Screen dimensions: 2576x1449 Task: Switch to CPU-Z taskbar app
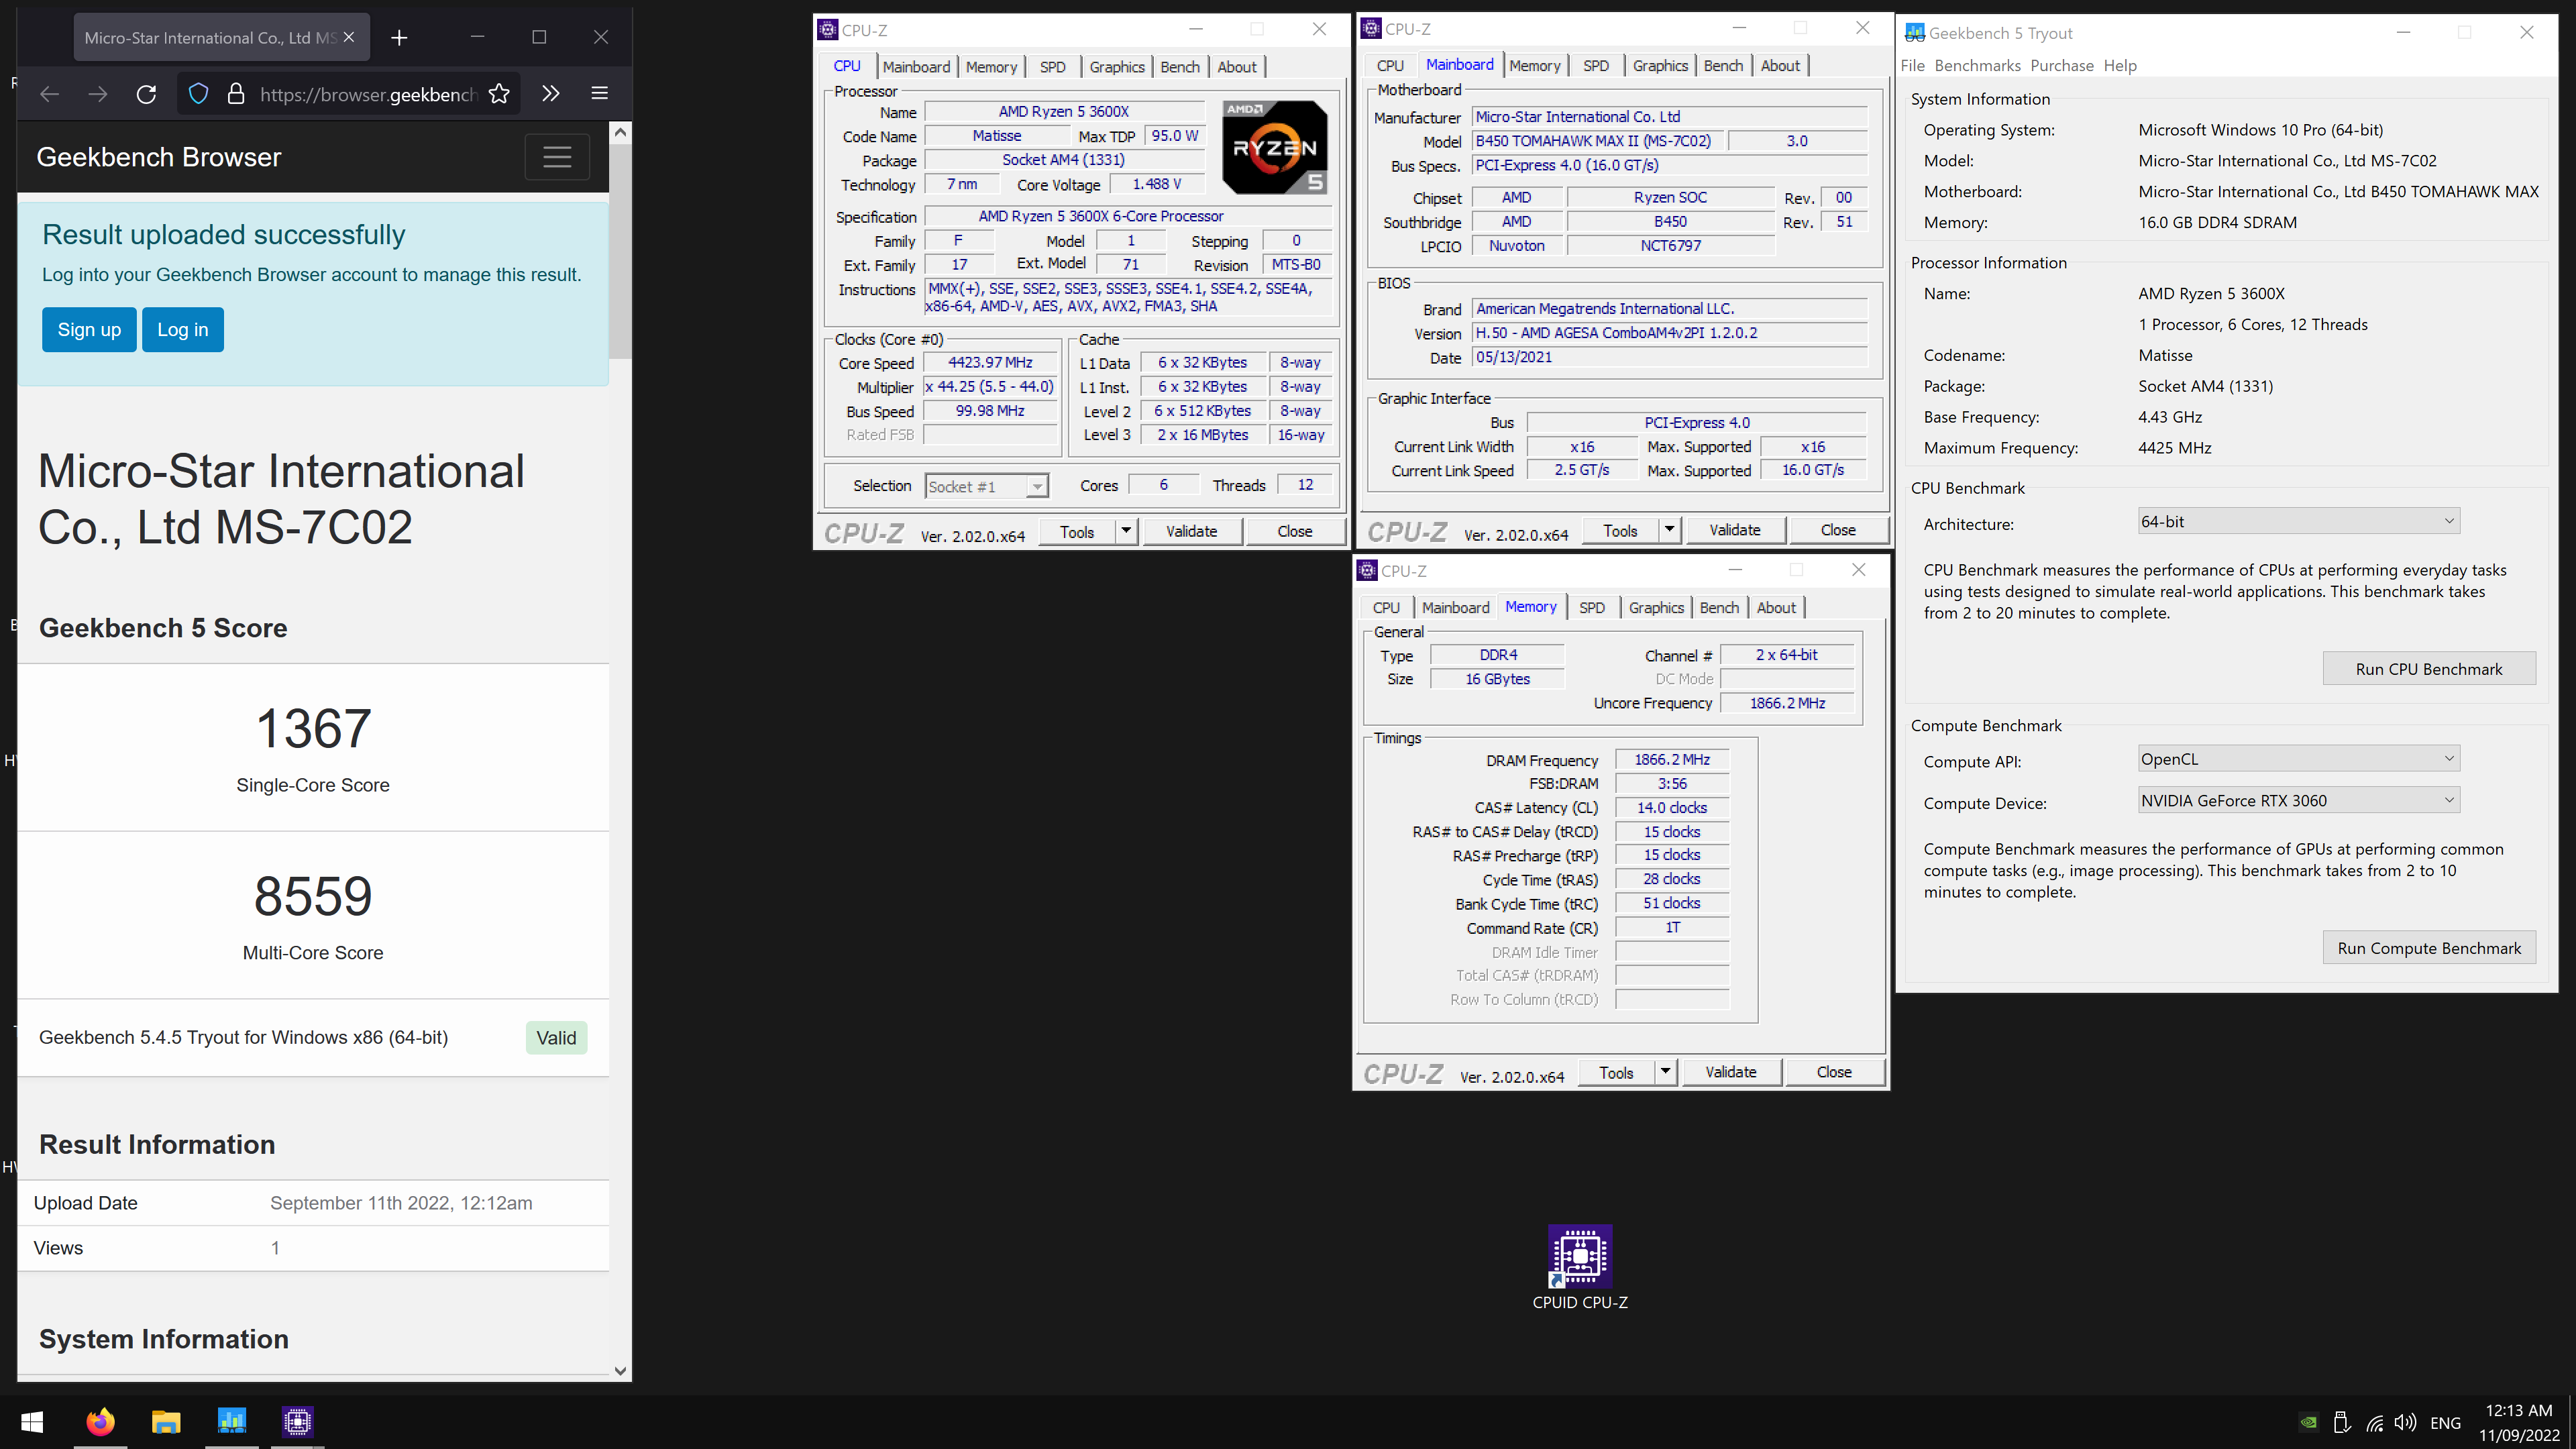point(298,1422)
